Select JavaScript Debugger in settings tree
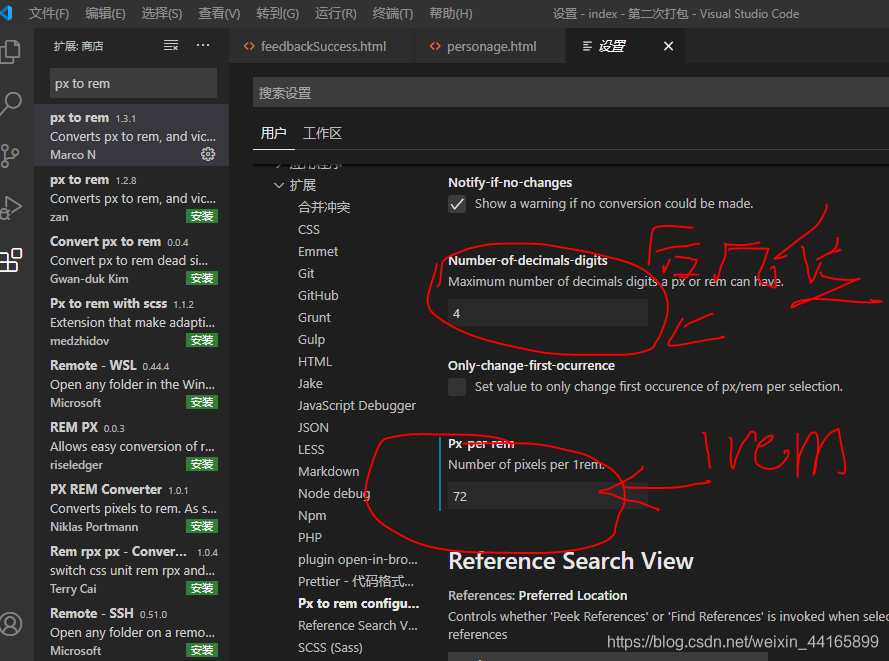889x661 pixels. click(357, 406)
